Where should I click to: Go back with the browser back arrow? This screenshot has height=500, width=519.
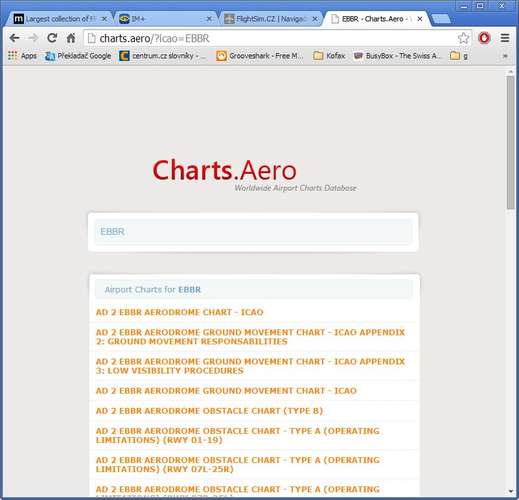tap(15, 38)
